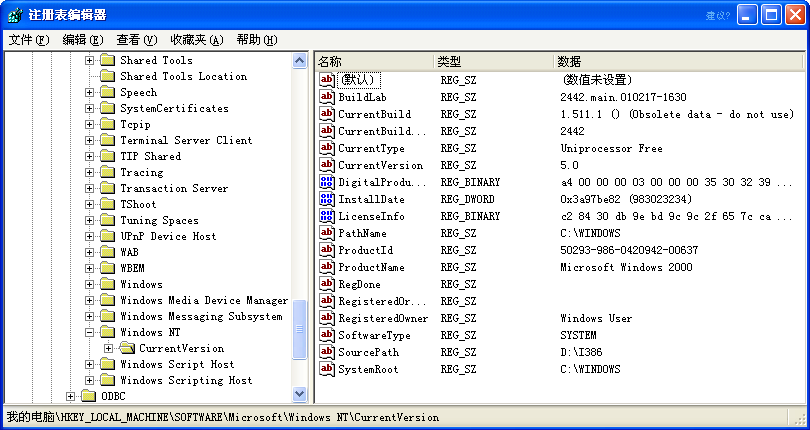Open the 收藏夹(A) menu

197,40
